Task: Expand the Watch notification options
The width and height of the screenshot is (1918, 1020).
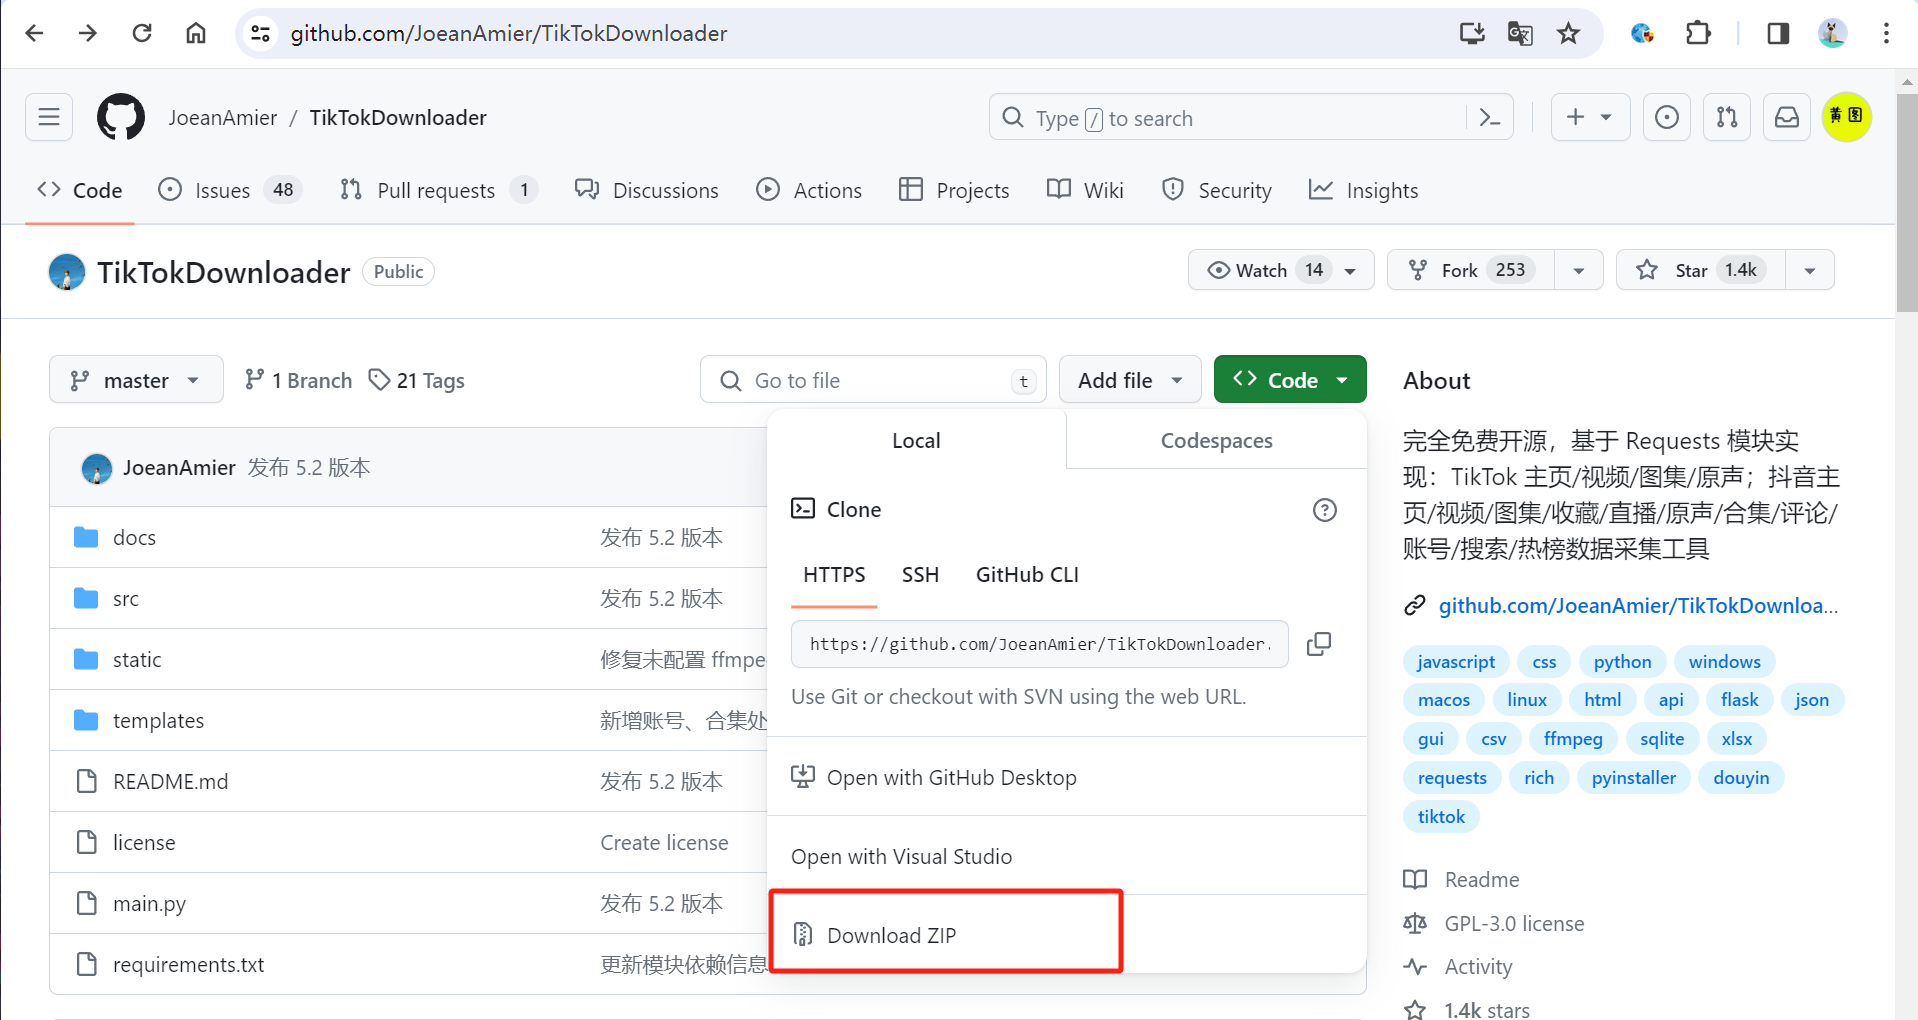Action: point(1281,270)
